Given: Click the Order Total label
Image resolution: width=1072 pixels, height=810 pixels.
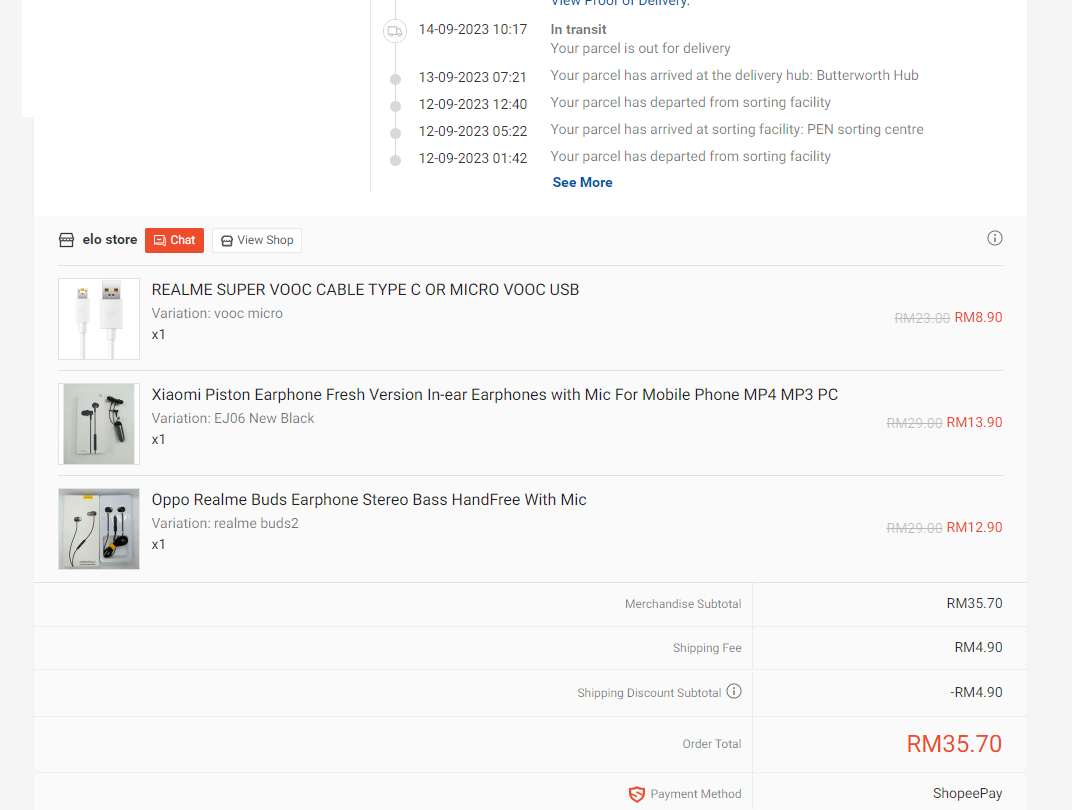Looking at the screenshot, I should (x=712, y=744).
